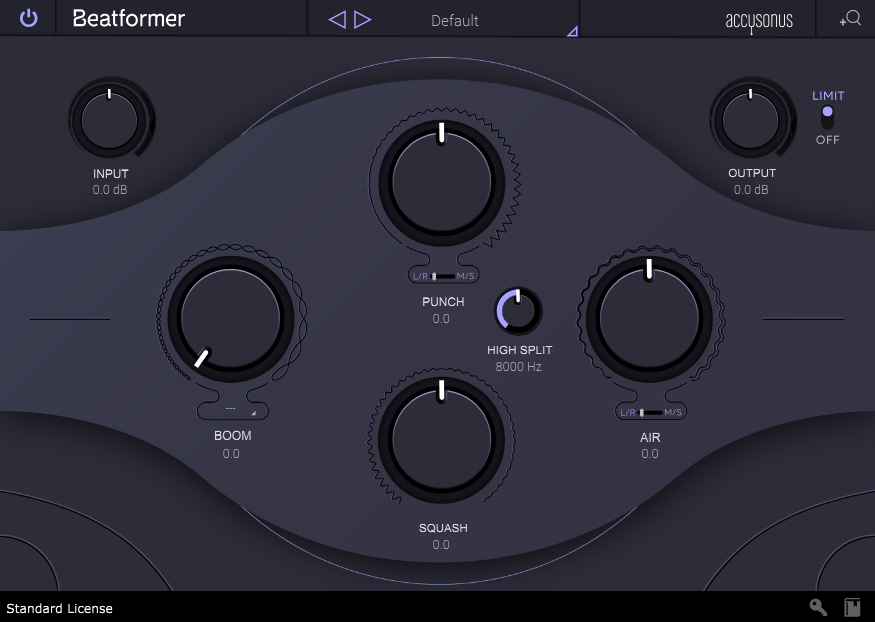Open the BOOM frequency selector dropdown
This screenshot has width=875, height=622.
232,409
